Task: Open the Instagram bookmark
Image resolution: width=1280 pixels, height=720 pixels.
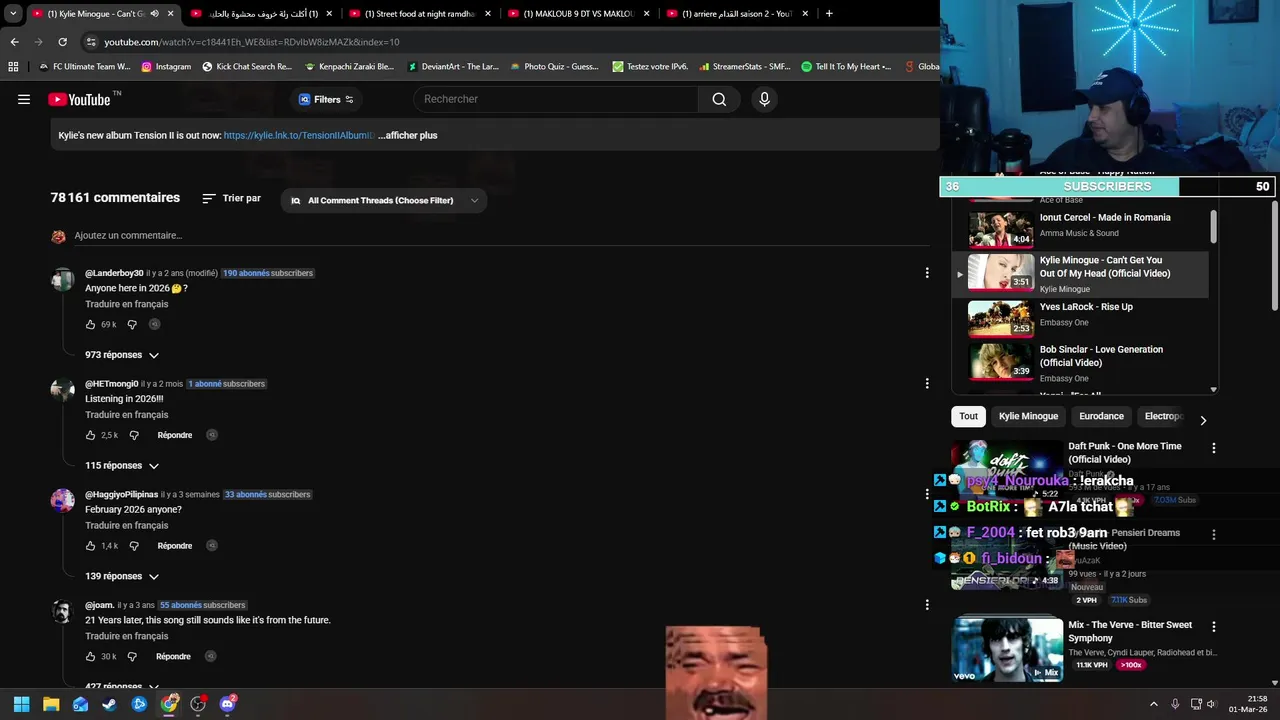Action: point(166,66)
